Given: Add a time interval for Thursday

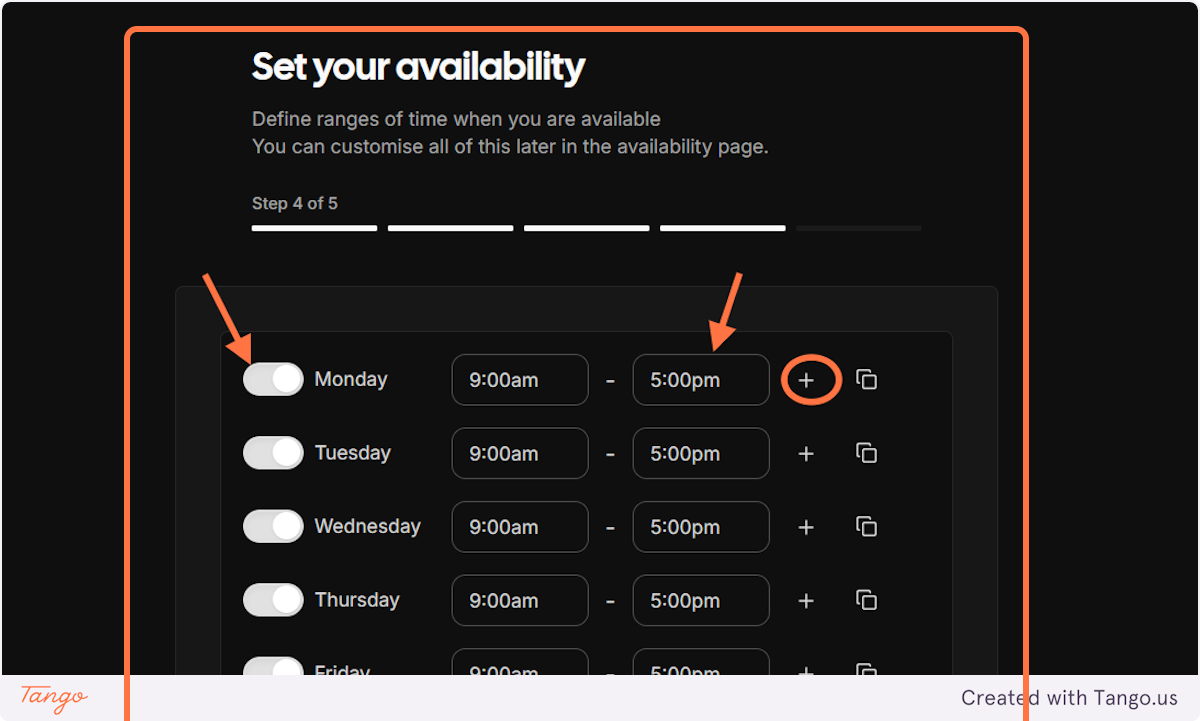Looking at the screenshot, I should click(806, 600).
